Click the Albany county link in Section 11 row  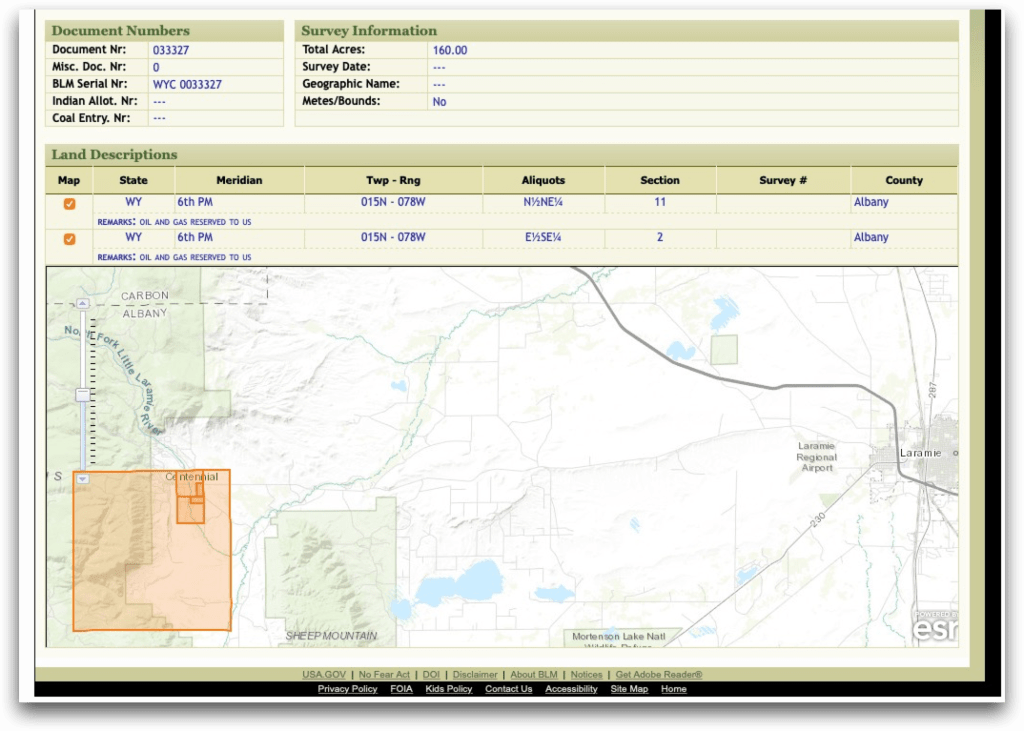click(871, 202)
